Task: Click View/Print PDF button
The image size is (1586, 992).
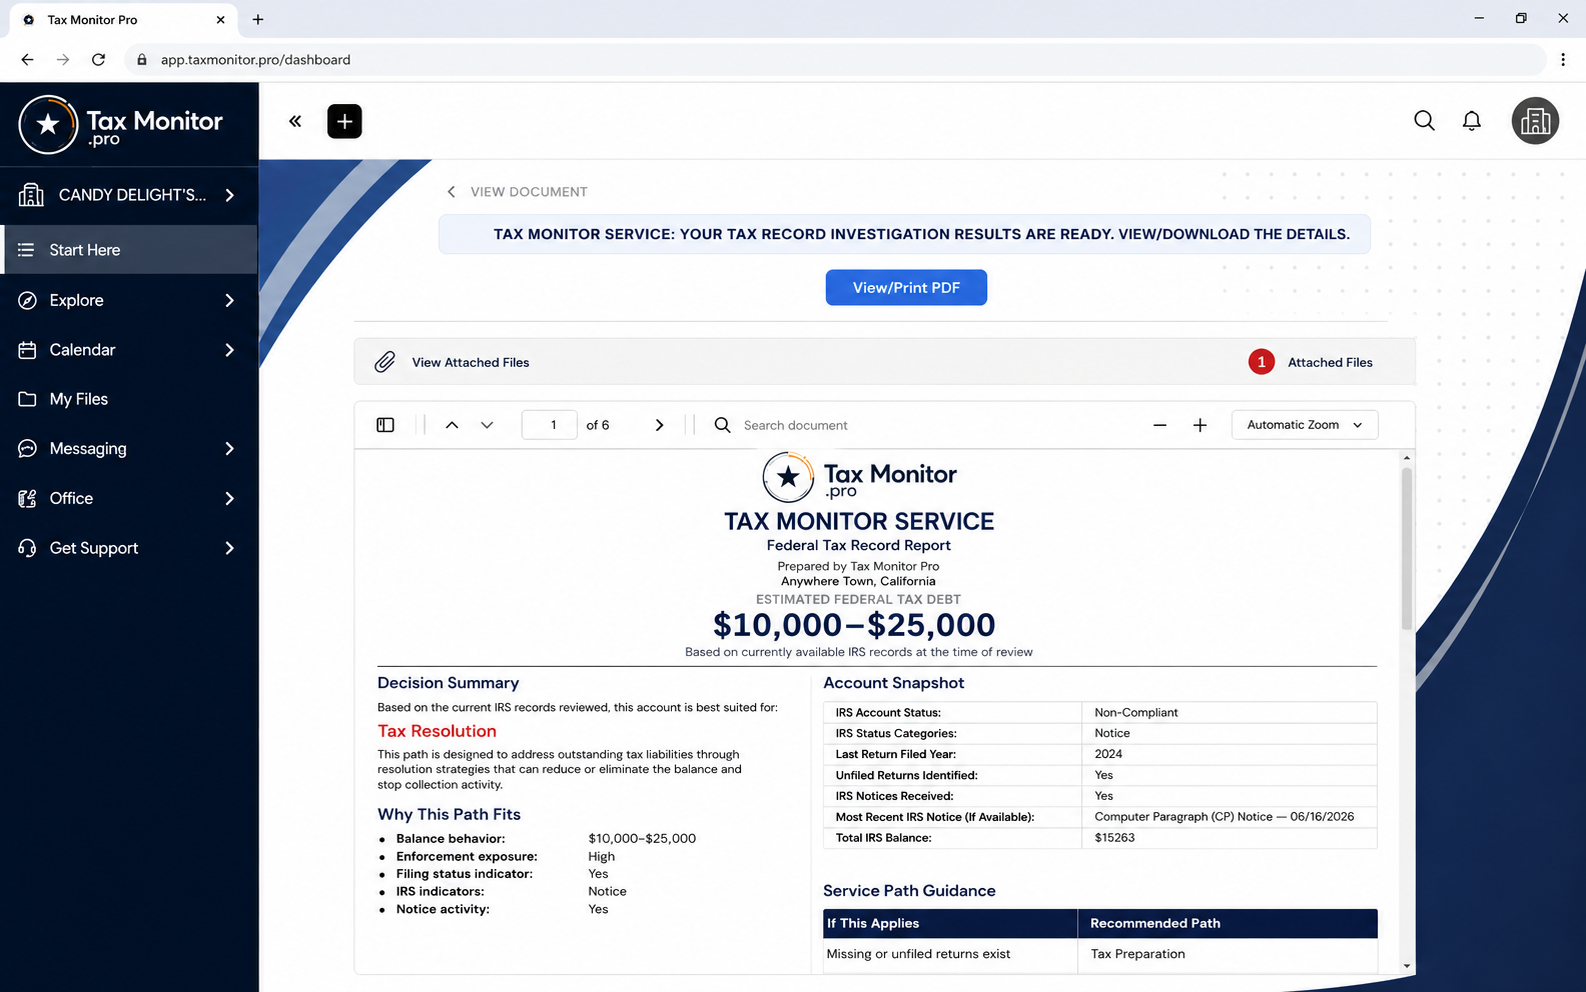Action: (906, 288)
